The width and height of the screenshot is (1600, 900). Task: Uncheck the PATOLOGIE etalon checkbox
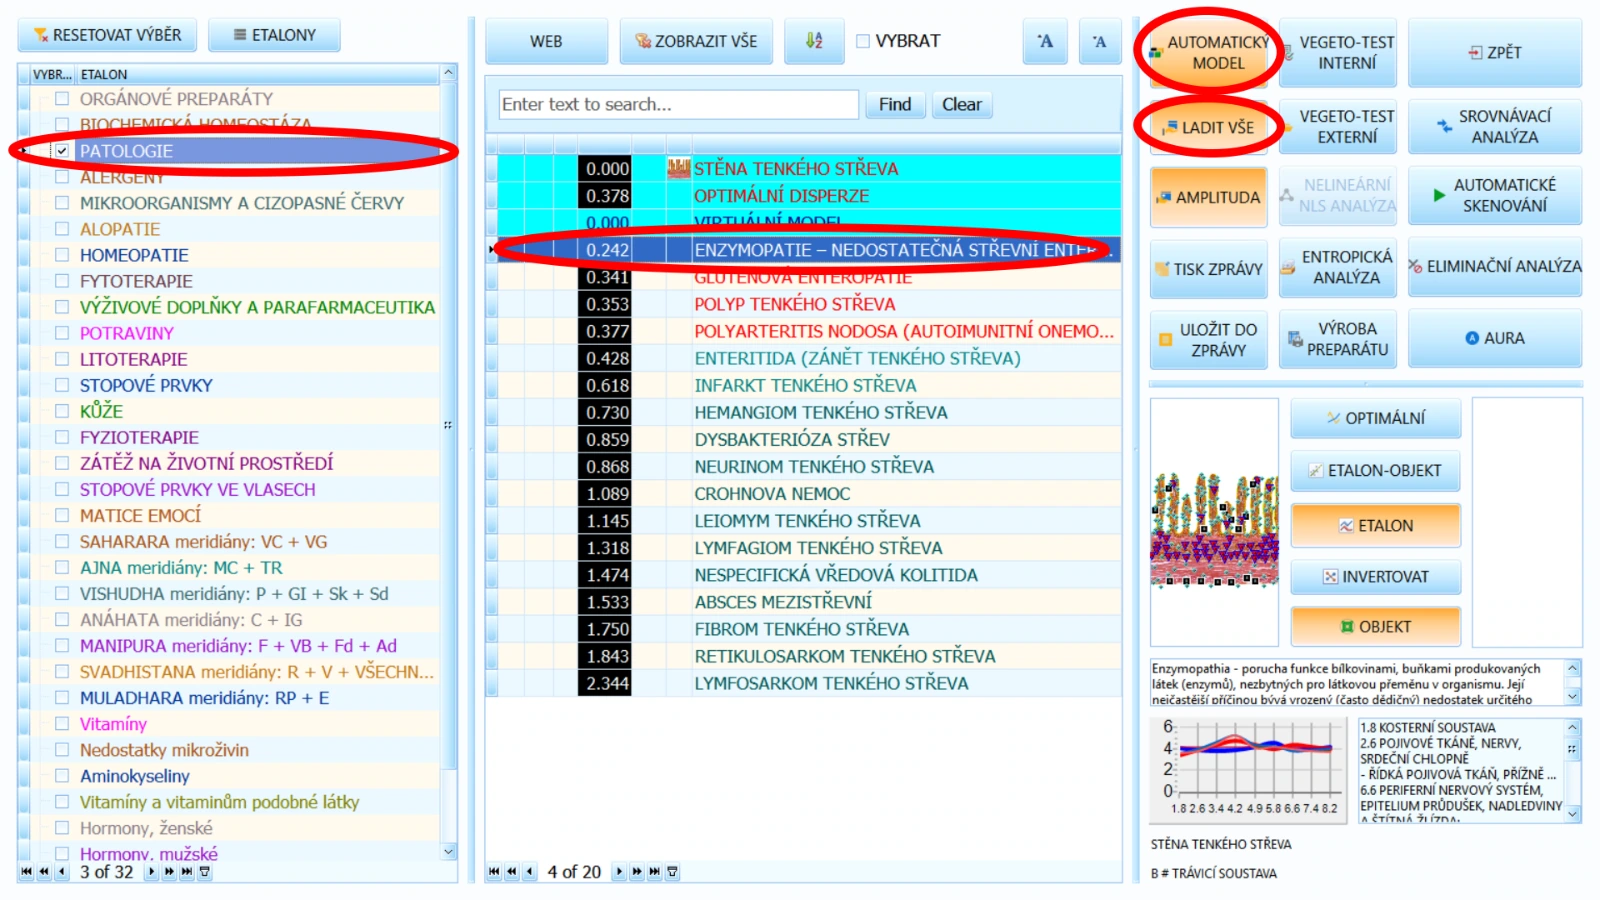[x=62, y=151]
